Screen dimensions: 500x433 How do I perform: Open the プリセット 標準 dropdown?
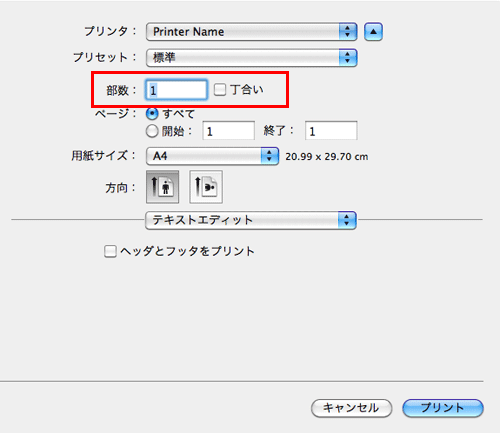coord(252,58)
